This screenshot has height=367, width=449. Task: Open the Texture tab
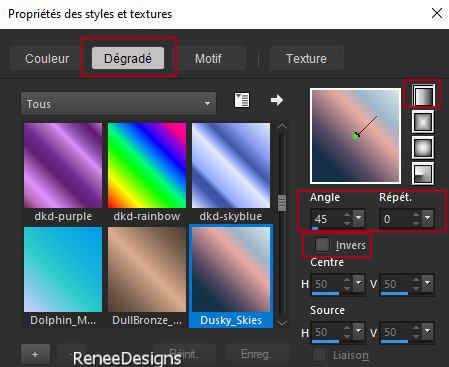(306, 59)
